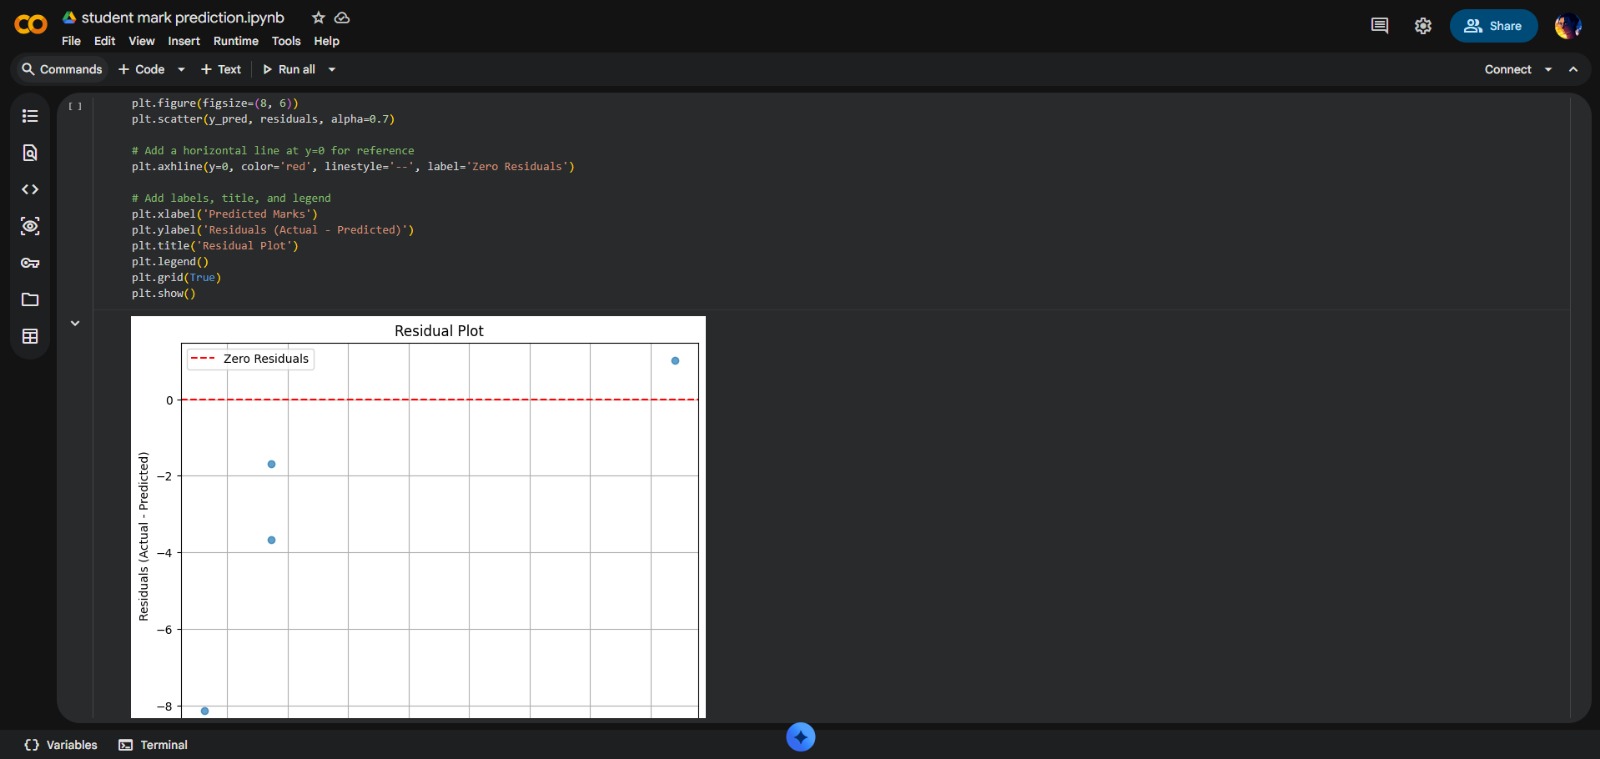
Task: Open the Runtime menu
Action: pyautogui.click(x=235, y=41)
